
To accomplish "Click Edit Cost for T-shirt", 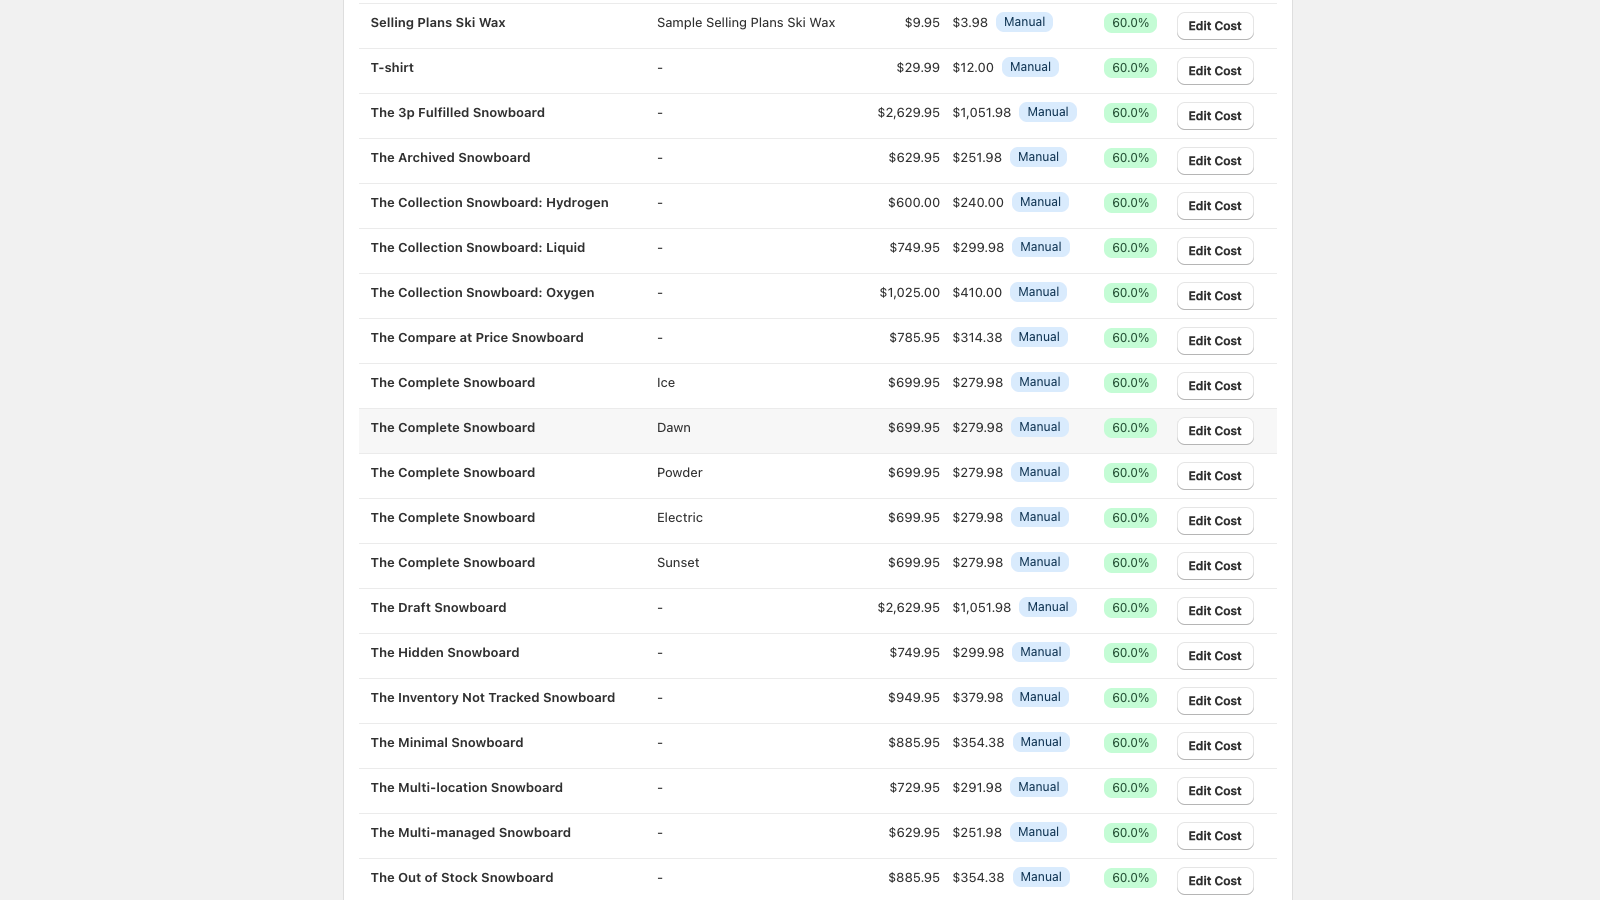I will (x=1214, y=71).
